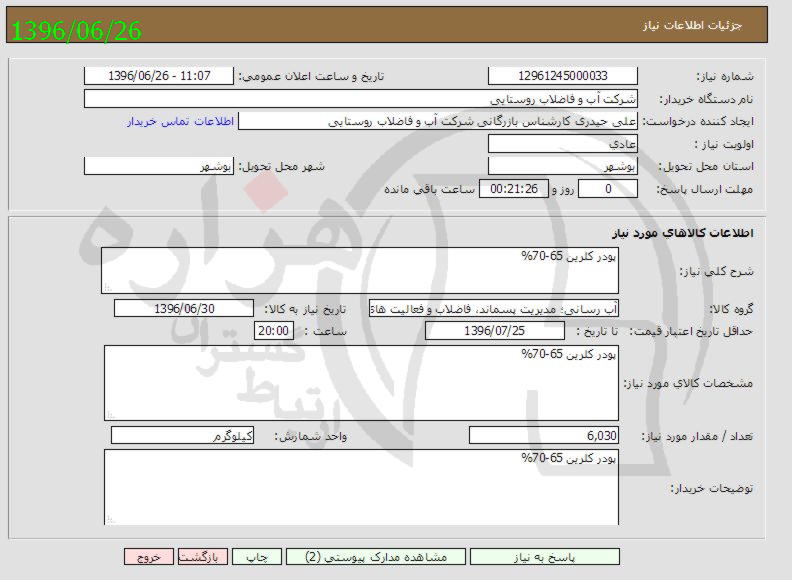The image size is (792, 580).
Task: Click the اطلاعات کالاهای مورد نیاز section heading
Action: pyautogui.click(x=683, y=233)
